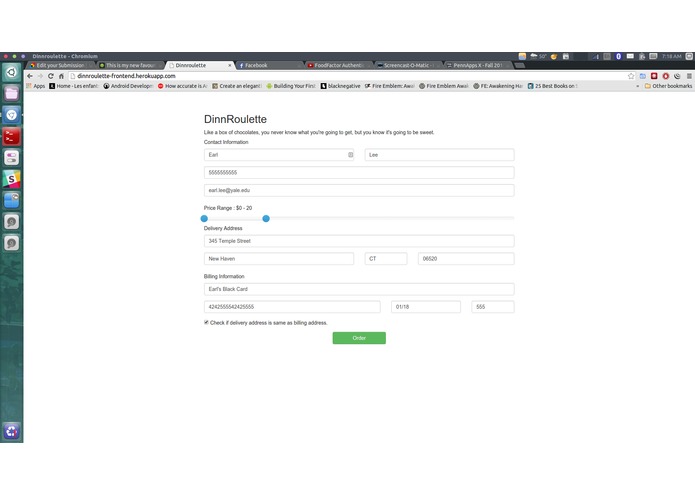This screenshot has height=494, width=695.
Task: Open How accurate is bookmark
Action: click(183, 86)
